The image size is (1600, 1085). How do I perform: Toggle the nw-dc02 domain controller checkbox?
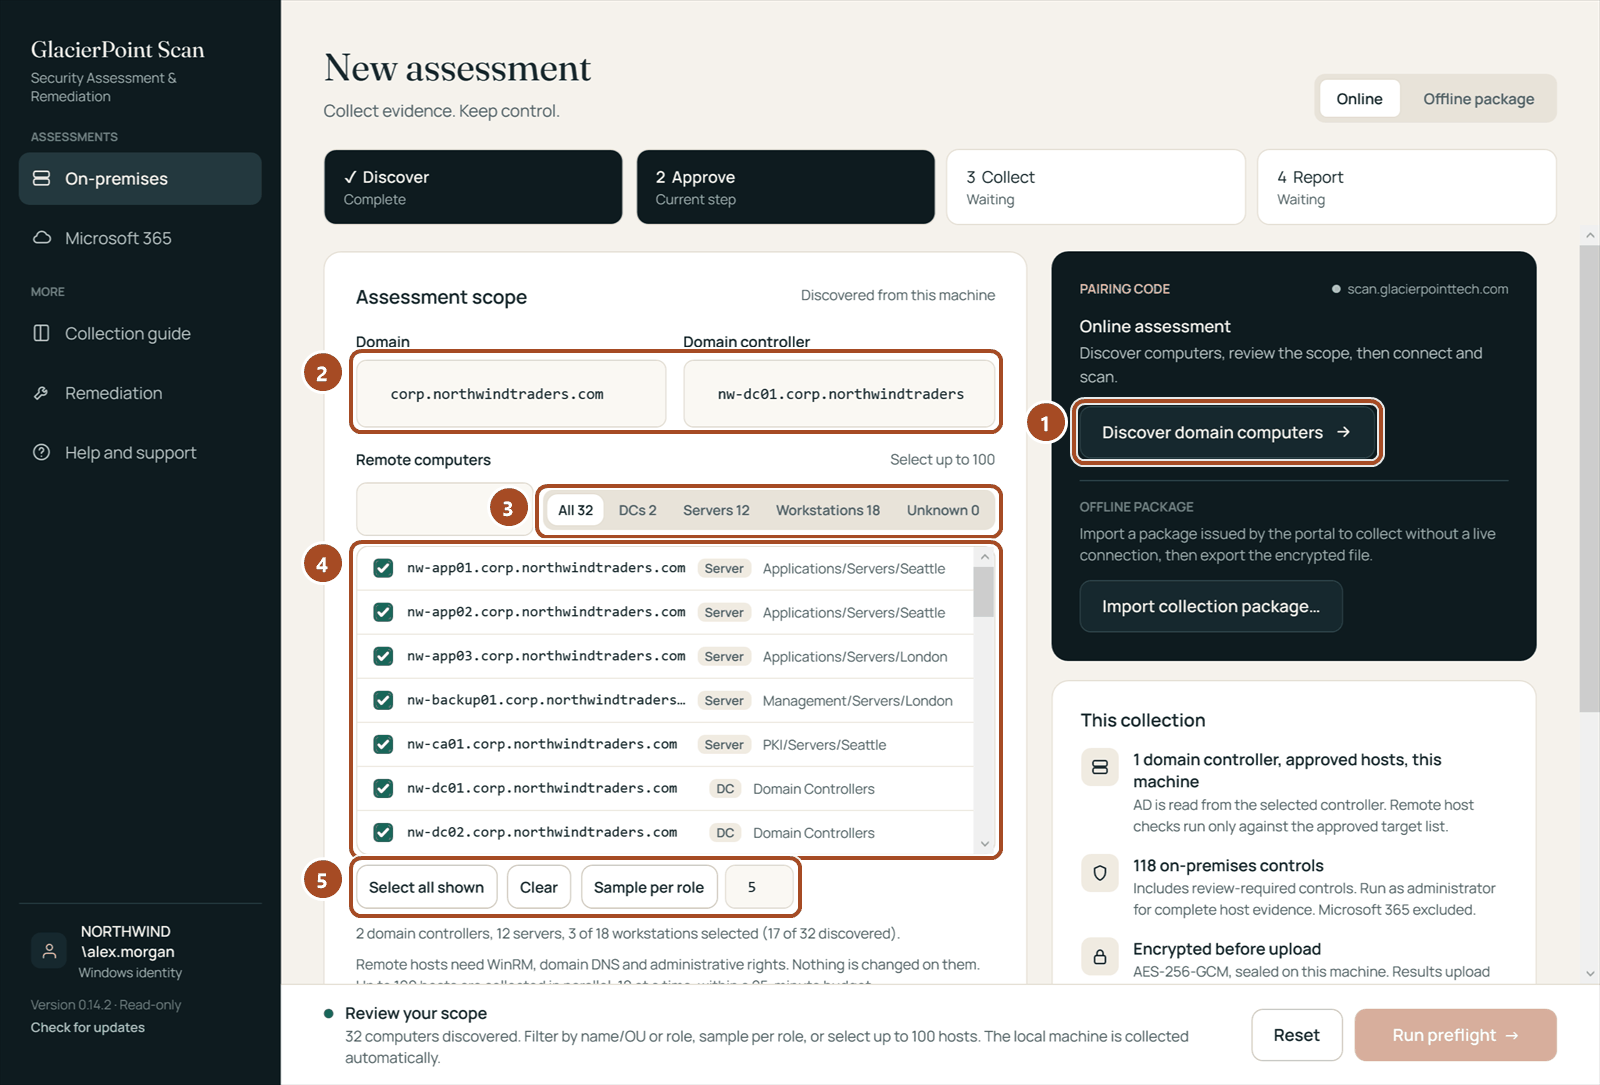tap(383, 832)
